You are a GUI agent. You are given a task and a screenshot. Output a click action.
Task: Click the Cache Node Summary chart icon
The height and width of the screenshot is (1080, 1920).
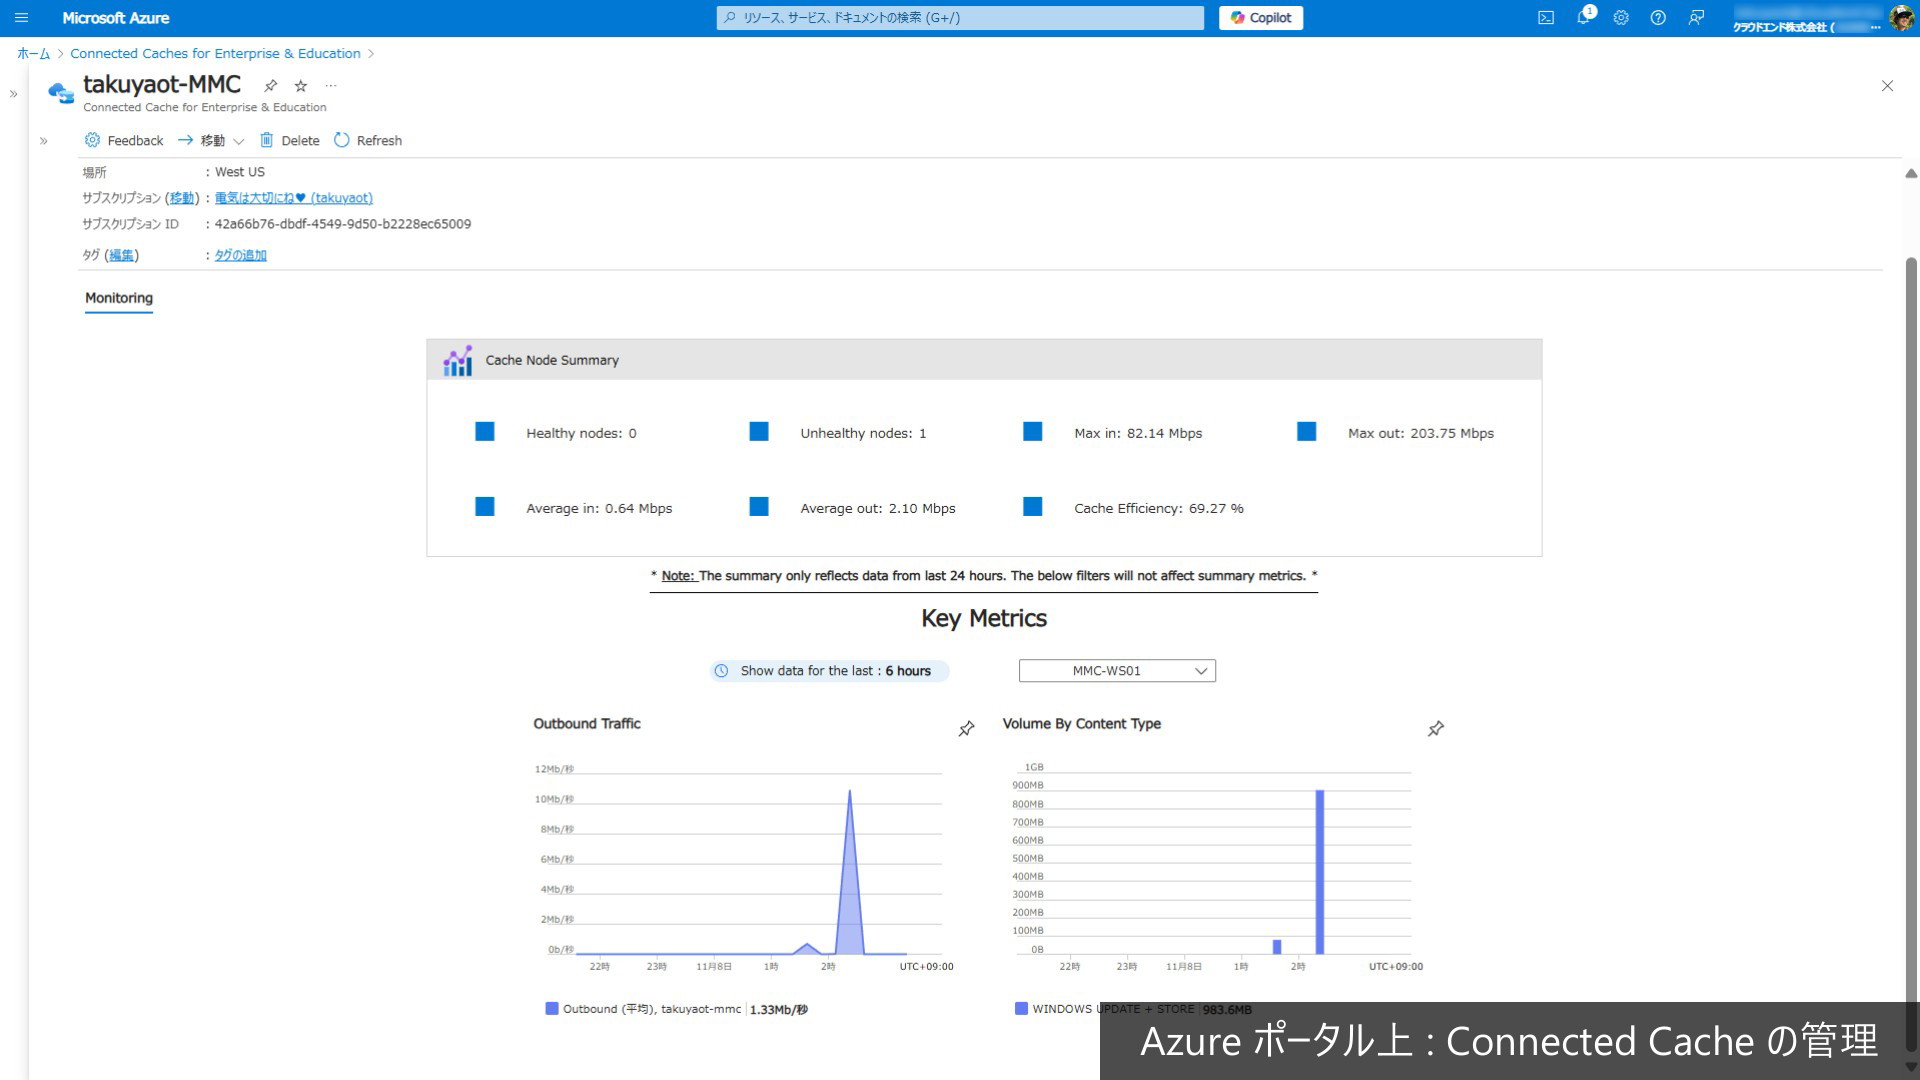tap(458, 360)
